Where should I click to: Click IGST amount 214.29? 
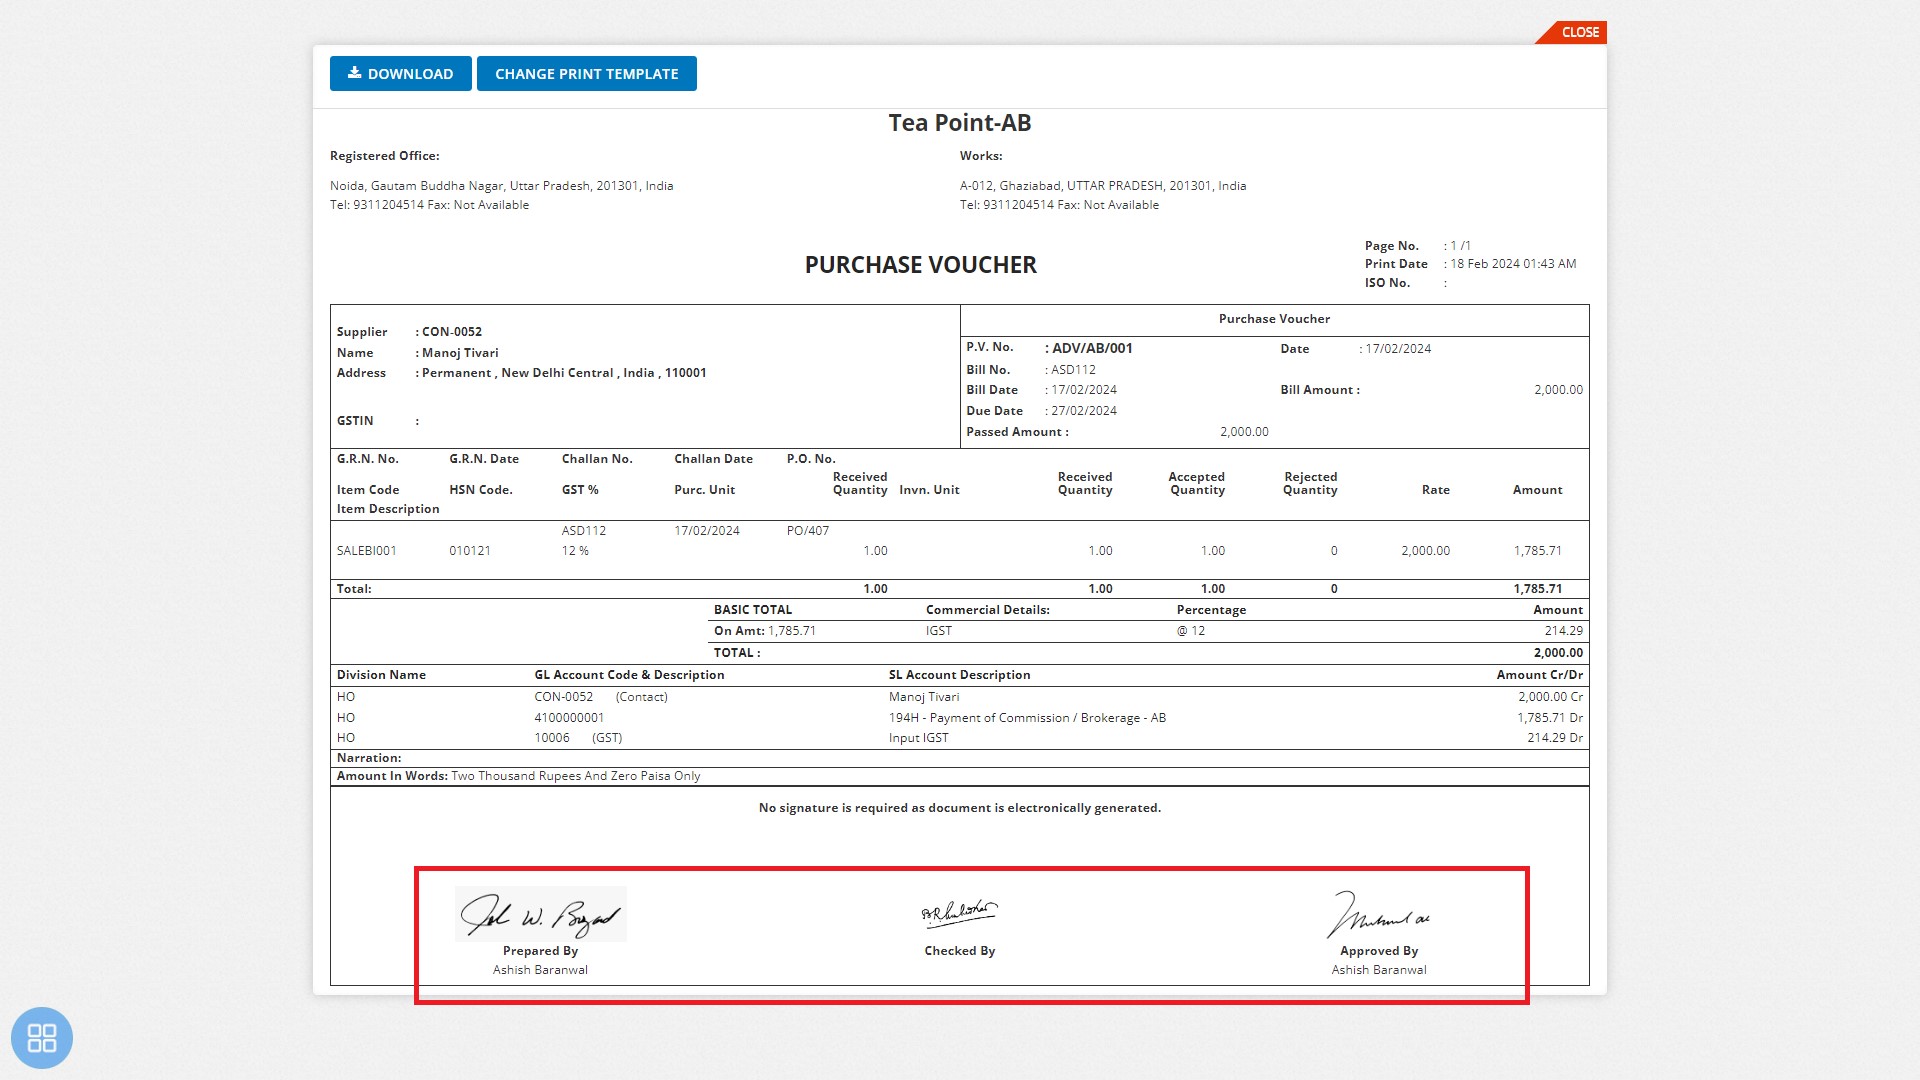1563,631
